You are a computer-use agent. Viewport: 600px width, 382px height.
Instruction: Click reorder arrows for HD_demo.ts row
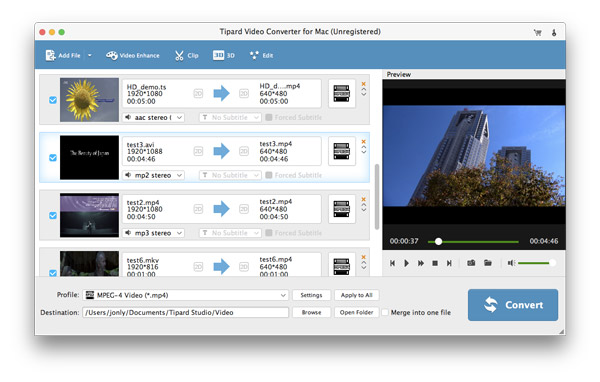pos(364,92)
